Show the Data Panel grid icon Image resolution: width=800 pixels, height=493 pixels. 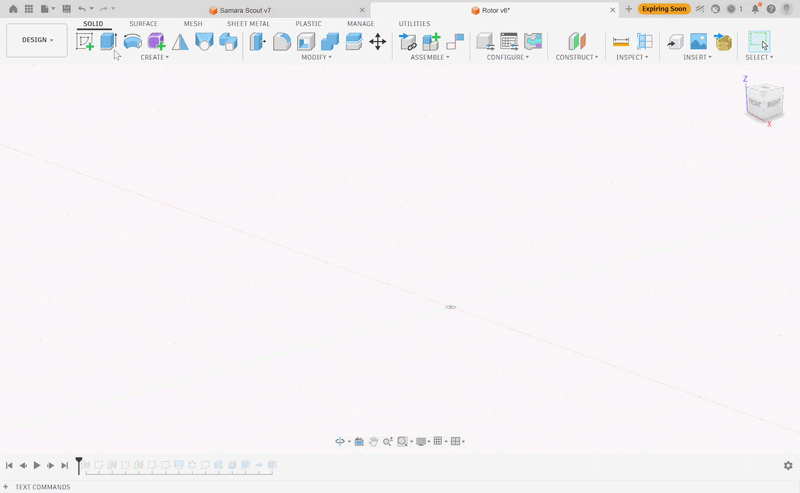pos(29,9)
